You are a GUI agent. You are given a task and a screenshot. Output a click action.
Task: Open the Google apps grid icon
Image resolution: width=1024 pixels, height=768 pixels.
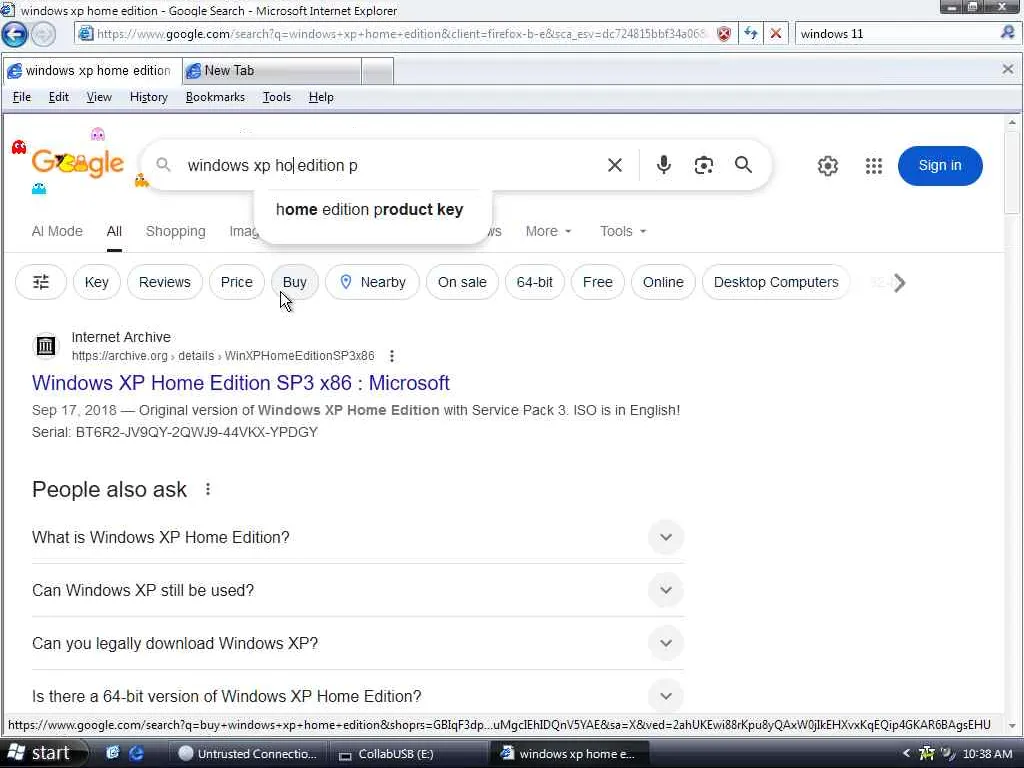(874, 166)
